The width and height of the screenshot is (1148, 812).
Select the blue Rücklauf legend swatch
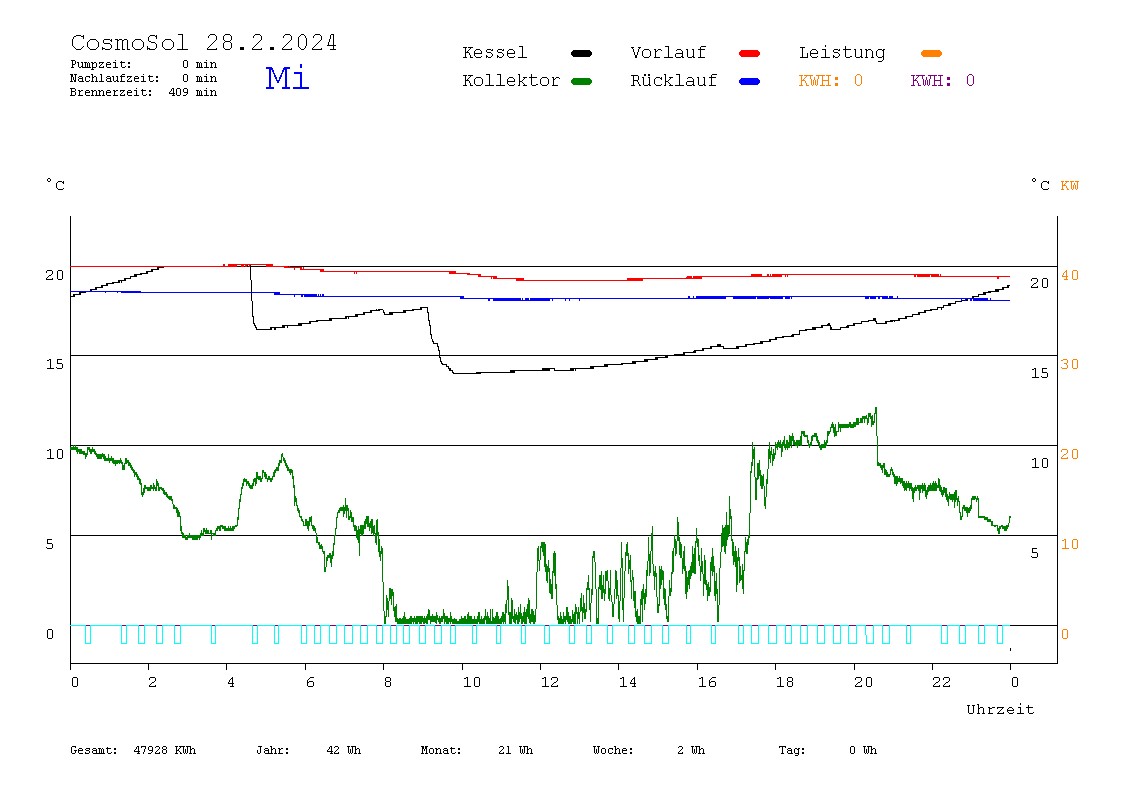pyautogui.click(x=750, y=81)
